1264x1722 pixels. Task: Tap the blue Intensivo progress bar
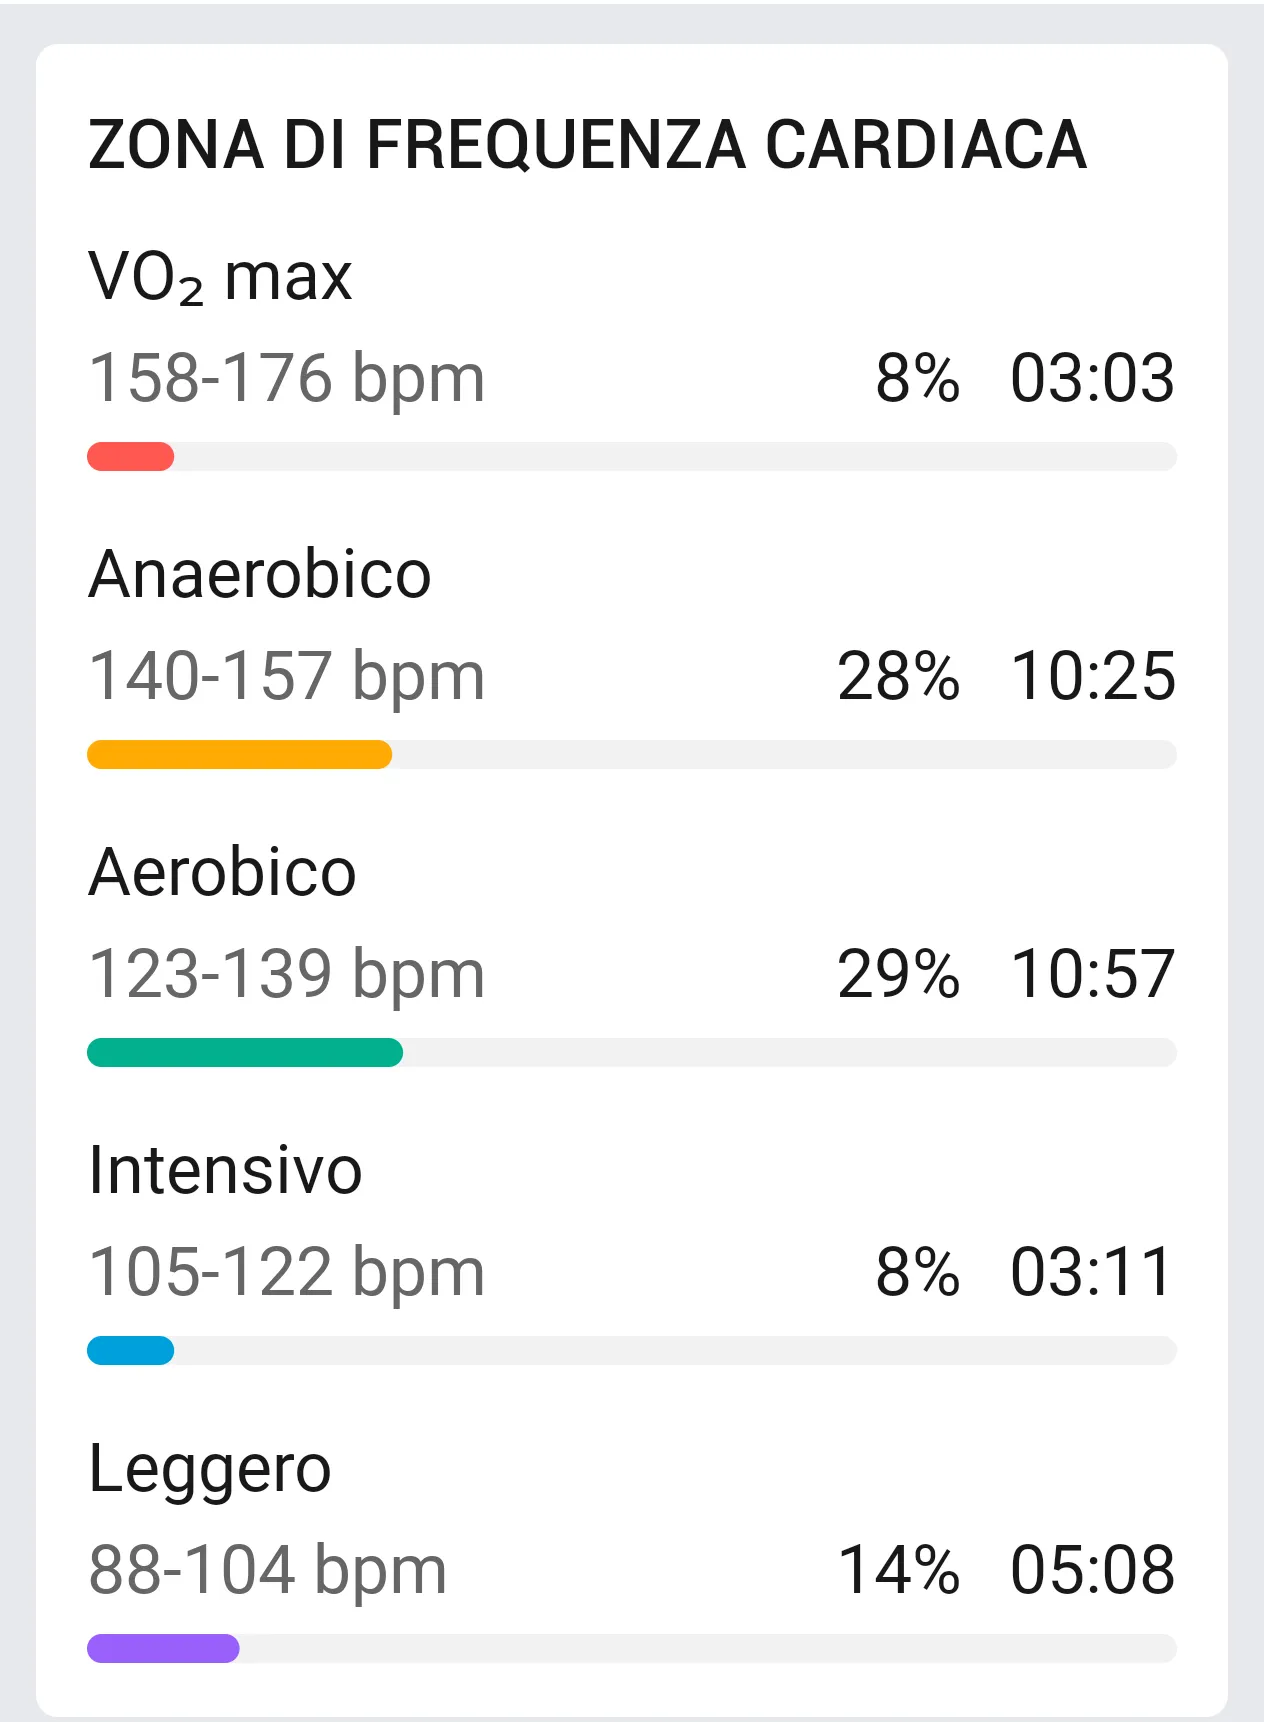(x=131, y=1351)
